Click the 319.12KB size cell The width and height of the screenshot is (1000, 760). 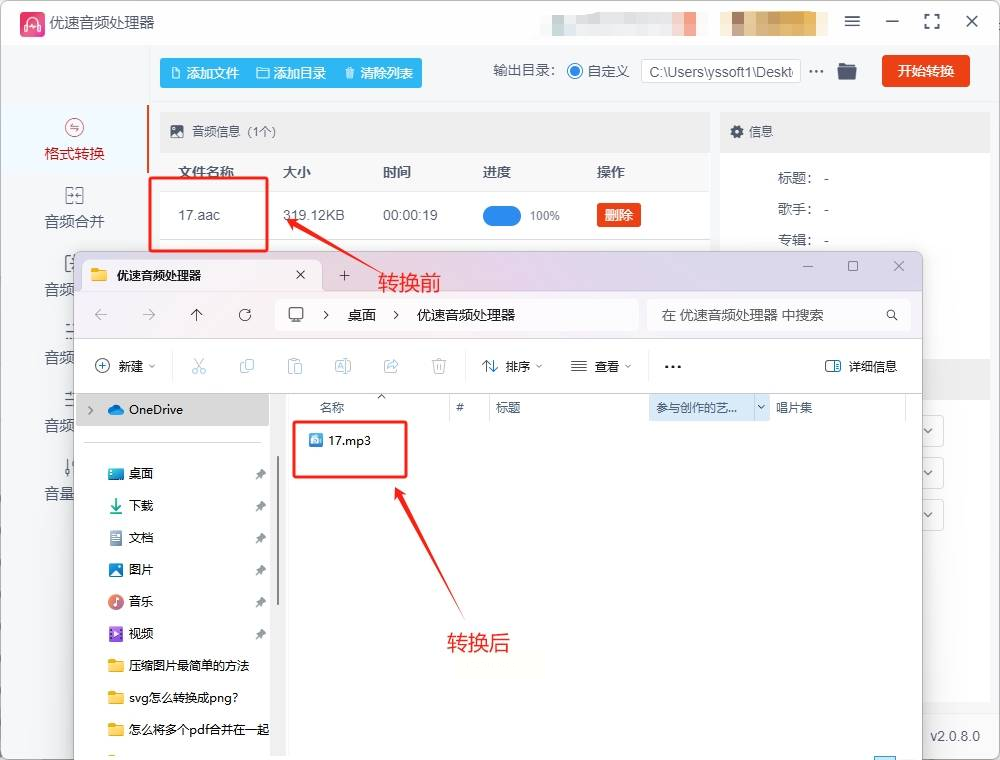[x=313, y=216]
